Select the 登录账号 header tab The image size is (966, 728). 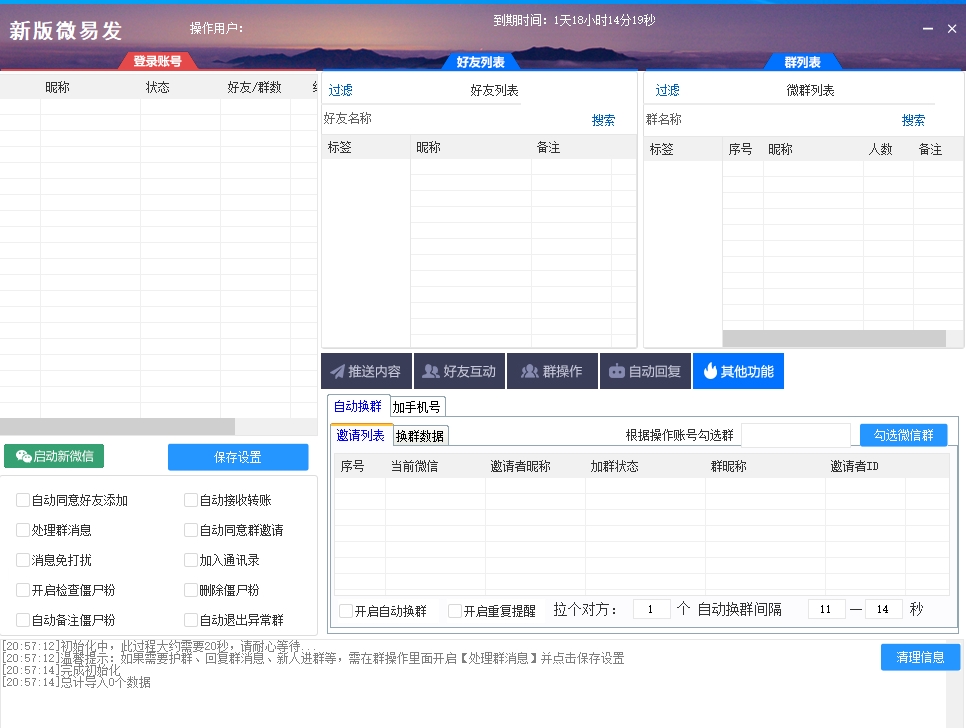coord(157,61)
